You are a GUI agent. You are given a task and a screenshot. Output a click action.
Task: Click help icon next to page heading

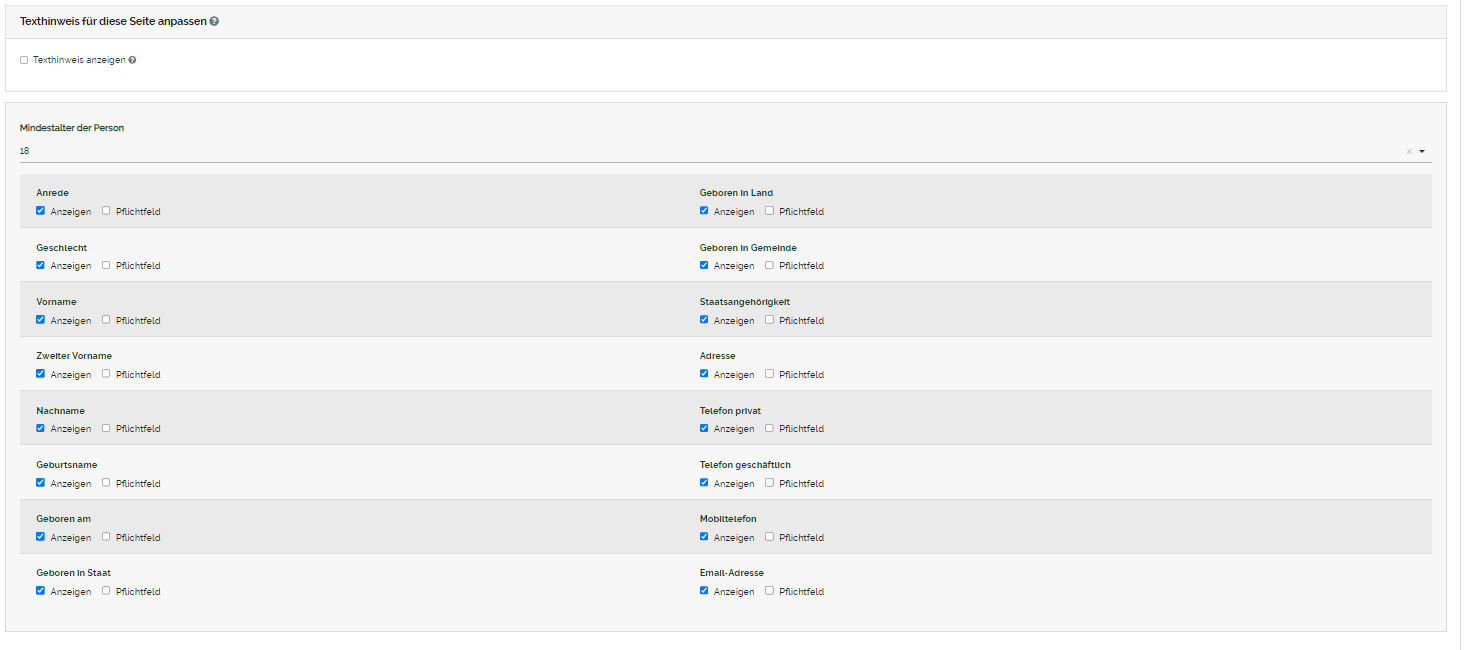[x=214, y=21]
